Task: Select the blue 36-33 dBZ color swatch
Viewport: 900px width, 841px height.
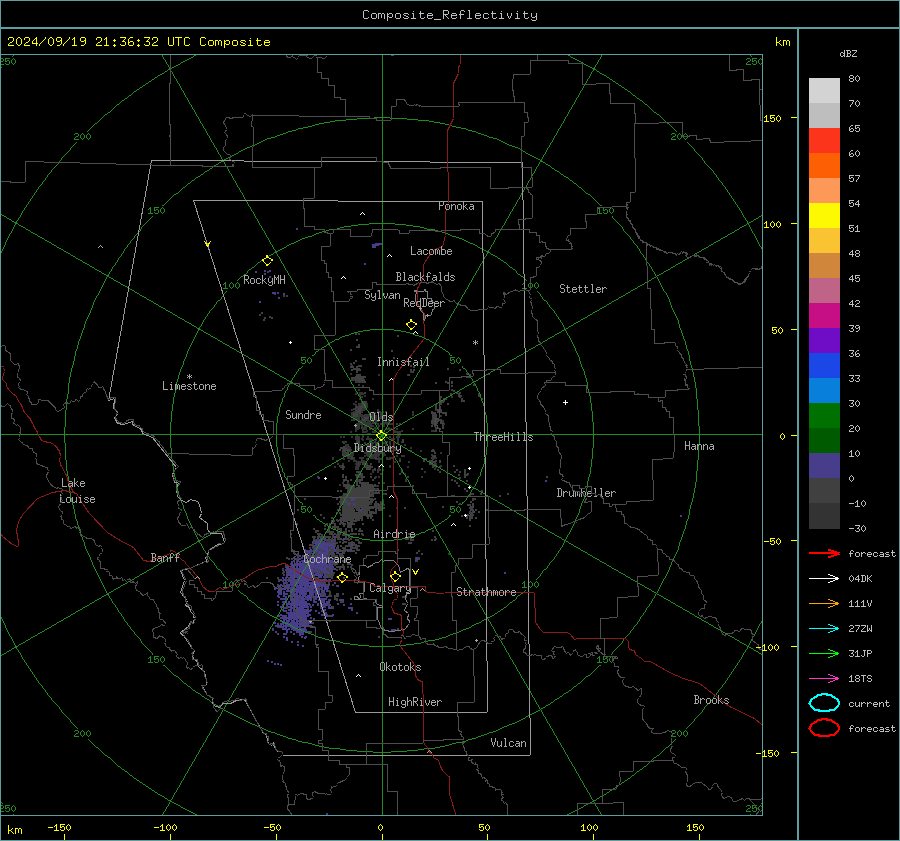Action: (824, 366)
